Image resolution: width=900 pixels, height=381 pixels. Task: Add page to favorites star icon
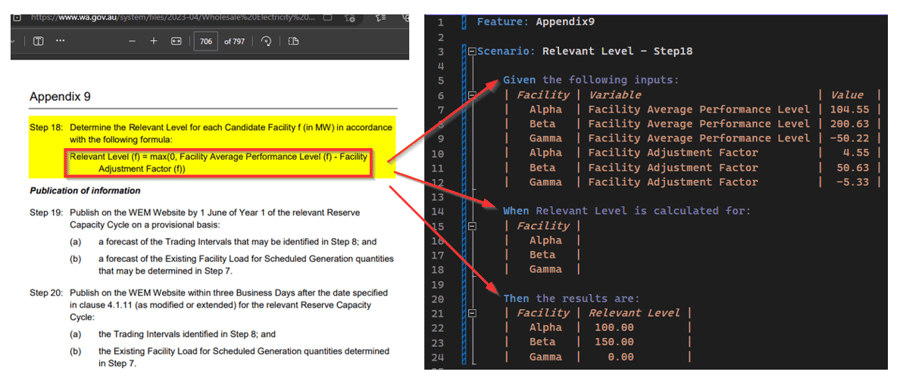coord(349,18)
